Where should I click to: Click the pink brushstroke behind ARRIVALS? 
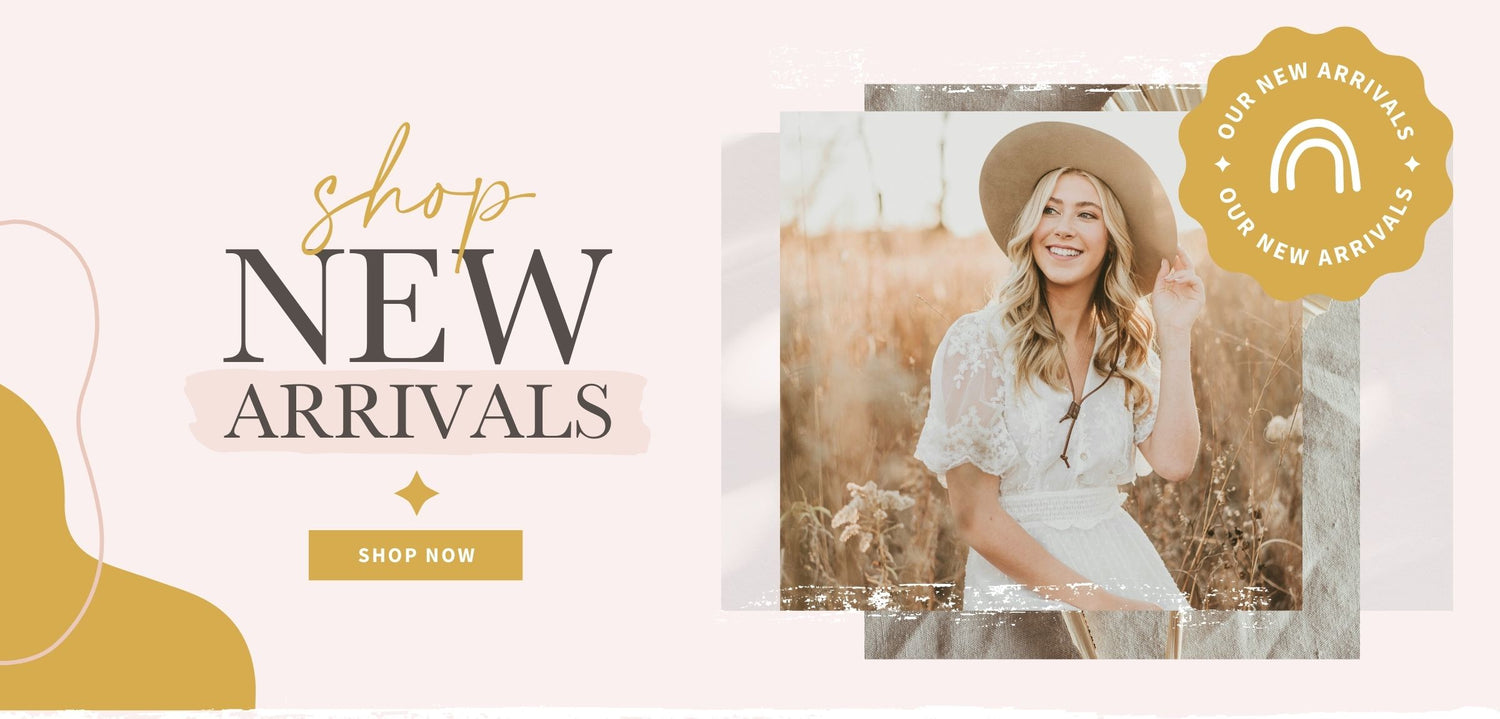(x=417, y=411)
